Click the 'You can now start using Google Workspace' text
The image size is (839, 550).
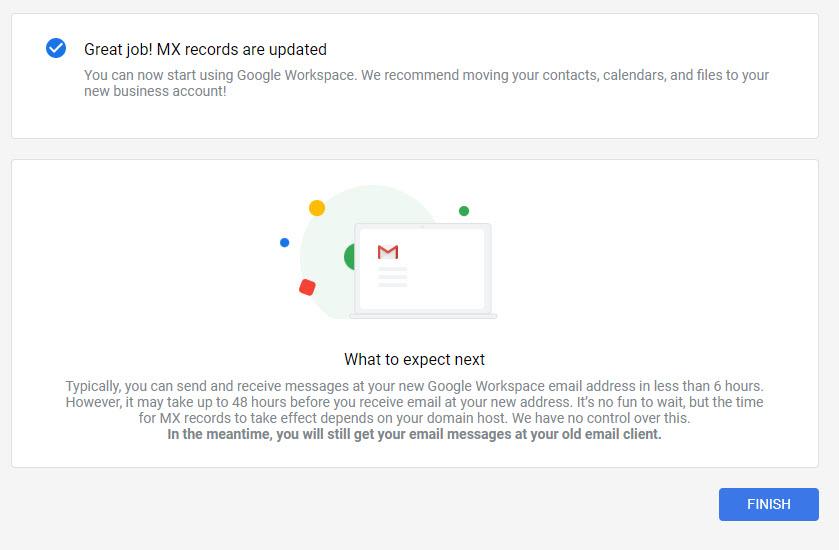220,75
